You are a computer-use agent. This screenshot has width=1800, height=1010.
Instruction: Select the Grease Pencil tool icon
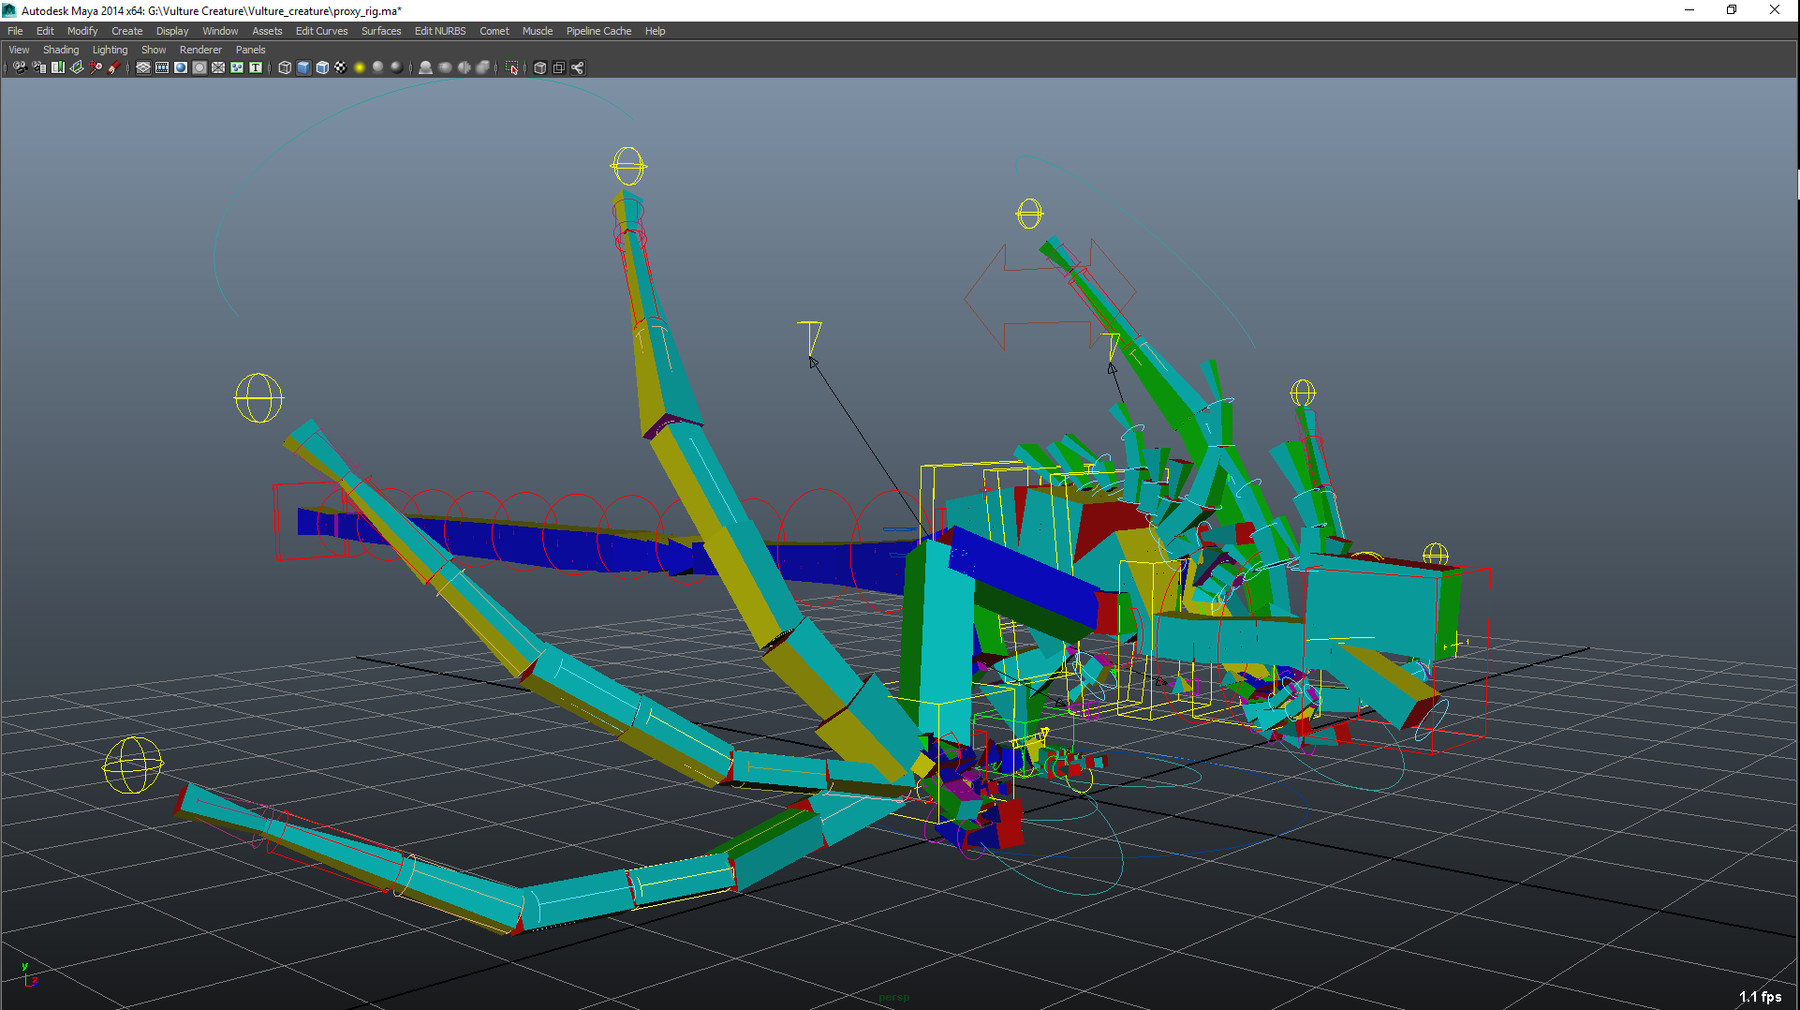tap(114, 68)
